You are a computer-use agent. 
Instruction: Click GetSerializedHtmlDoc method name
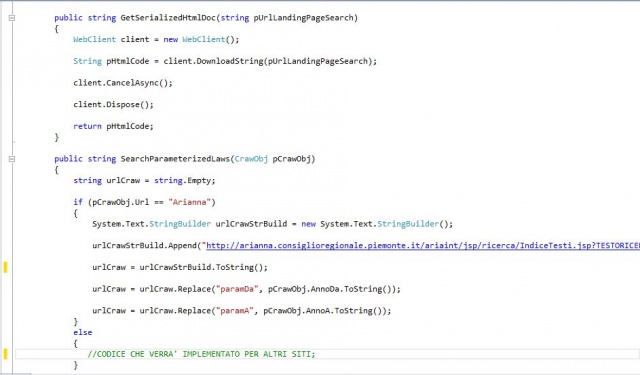coord(168,18)
